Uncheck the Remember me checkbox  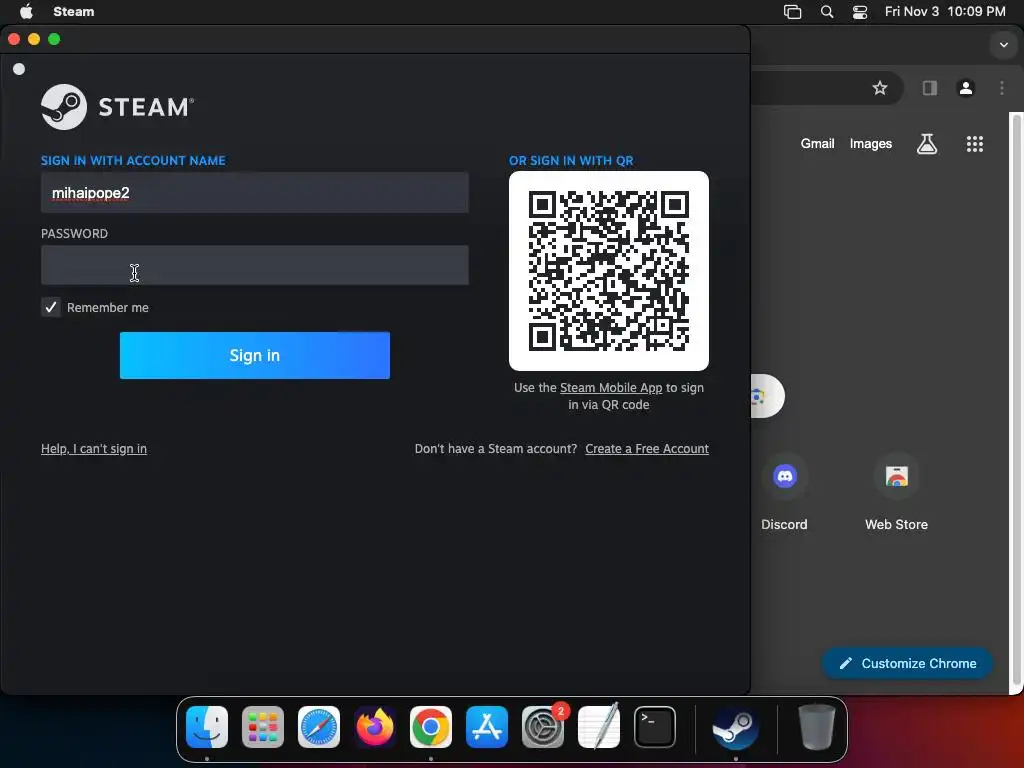pos(51,307)
